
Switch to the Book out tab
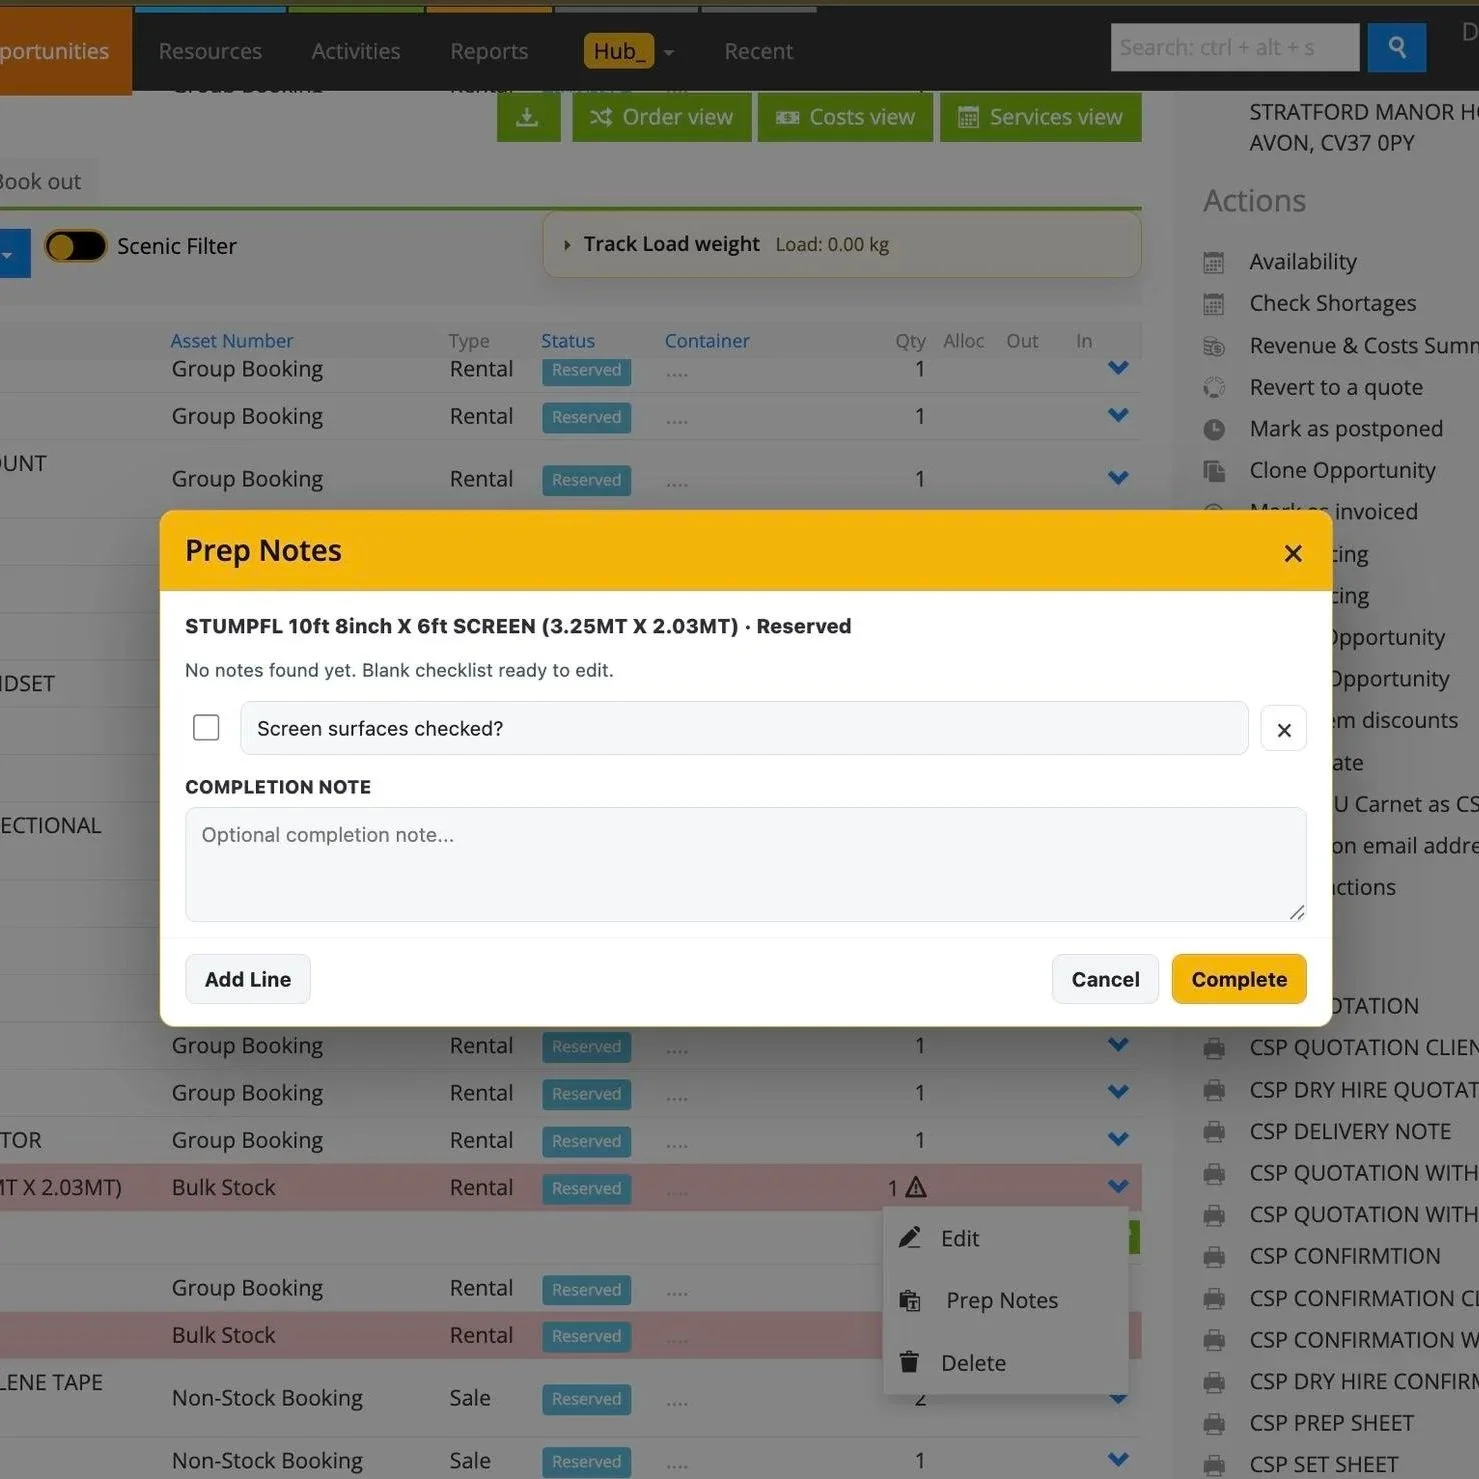click(41, 182)
